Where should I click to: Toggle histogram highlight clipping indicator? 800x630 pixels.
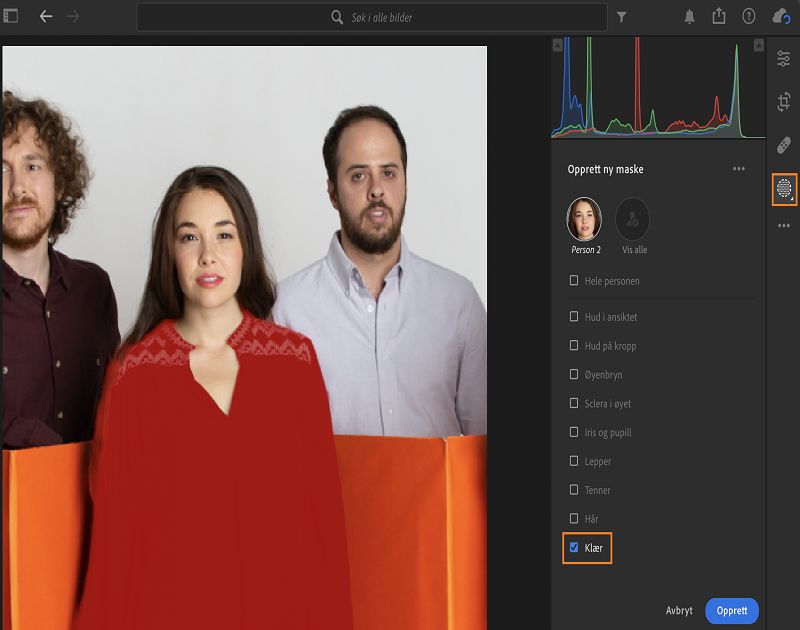click(759, 45)
